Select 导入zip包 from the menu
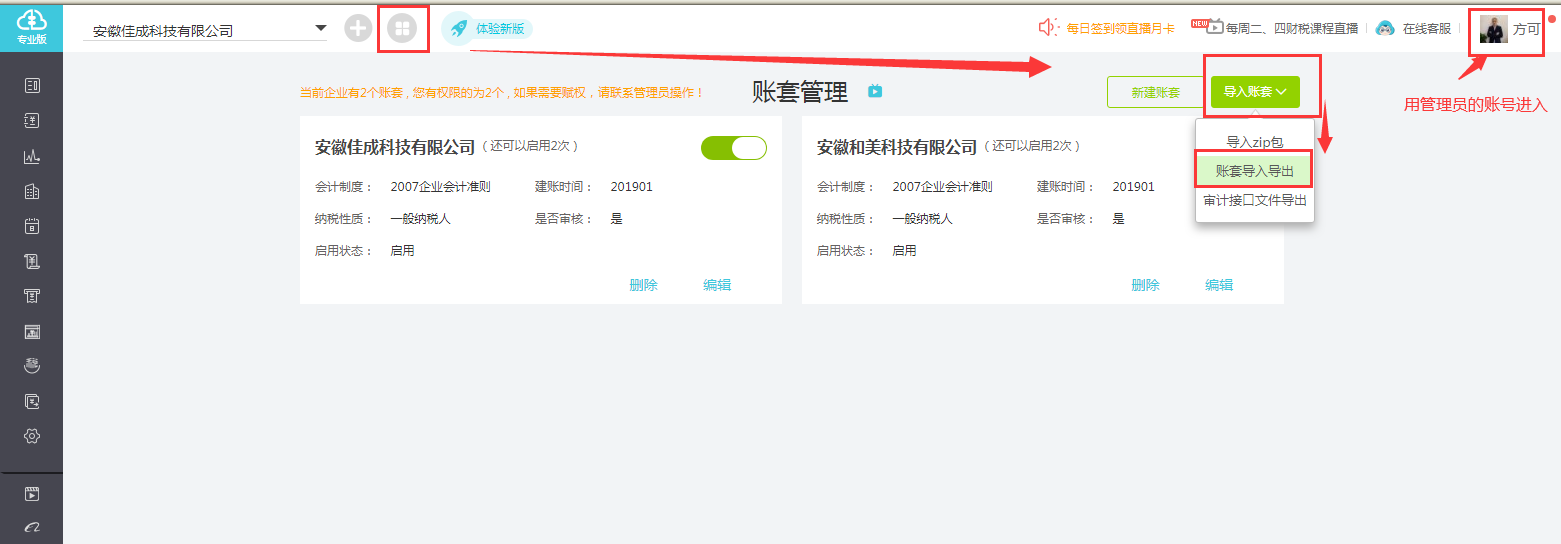The image size is (1561, 544). [x=1254, y=143]
